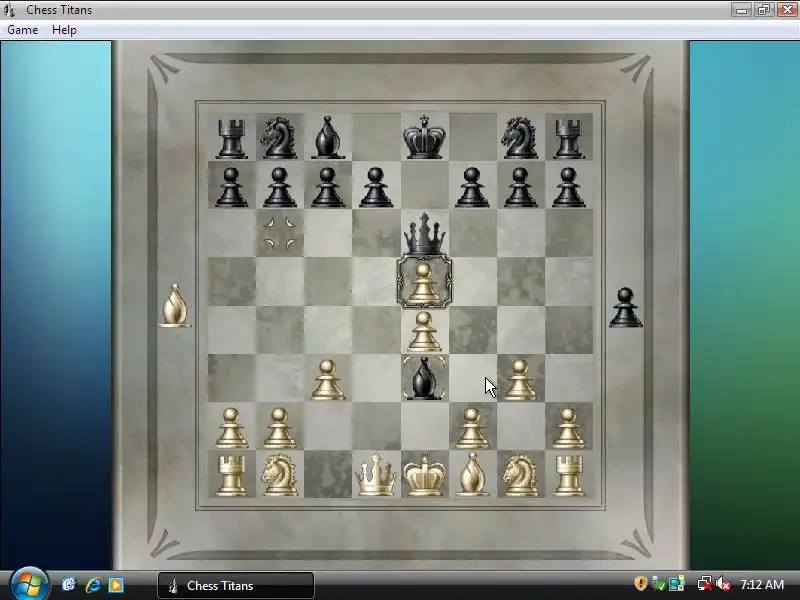Select the white pawn on a2
Image resolution: width=800 pixels, height=600 pixels.
coord(231,428)
